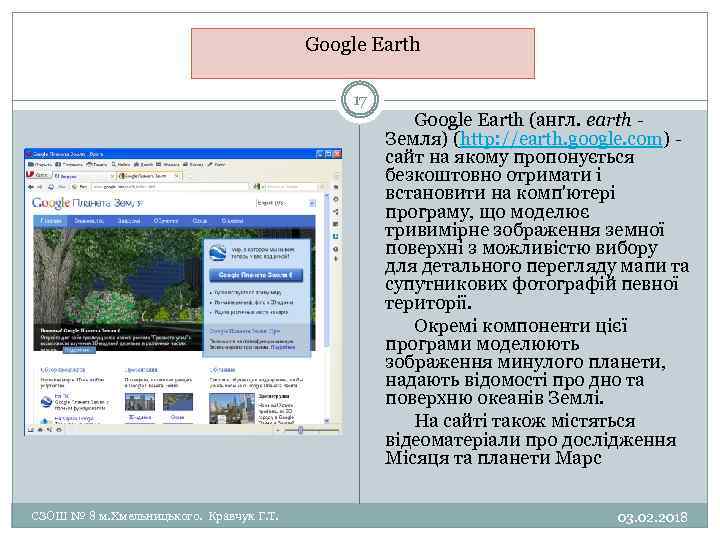Click the blue 'Подробнее' button on the banner
Screen dimensions: 720x540
[x=79, y=350]
